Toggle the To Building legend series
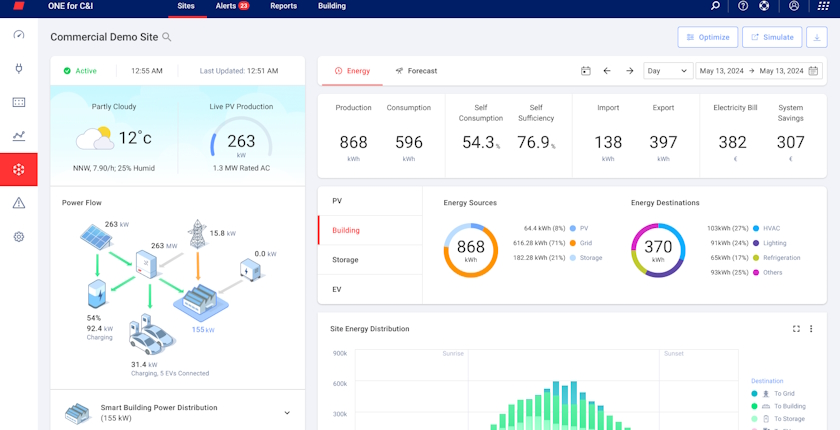The height and width of the screenshot is (430, 840). pos(784,406)
